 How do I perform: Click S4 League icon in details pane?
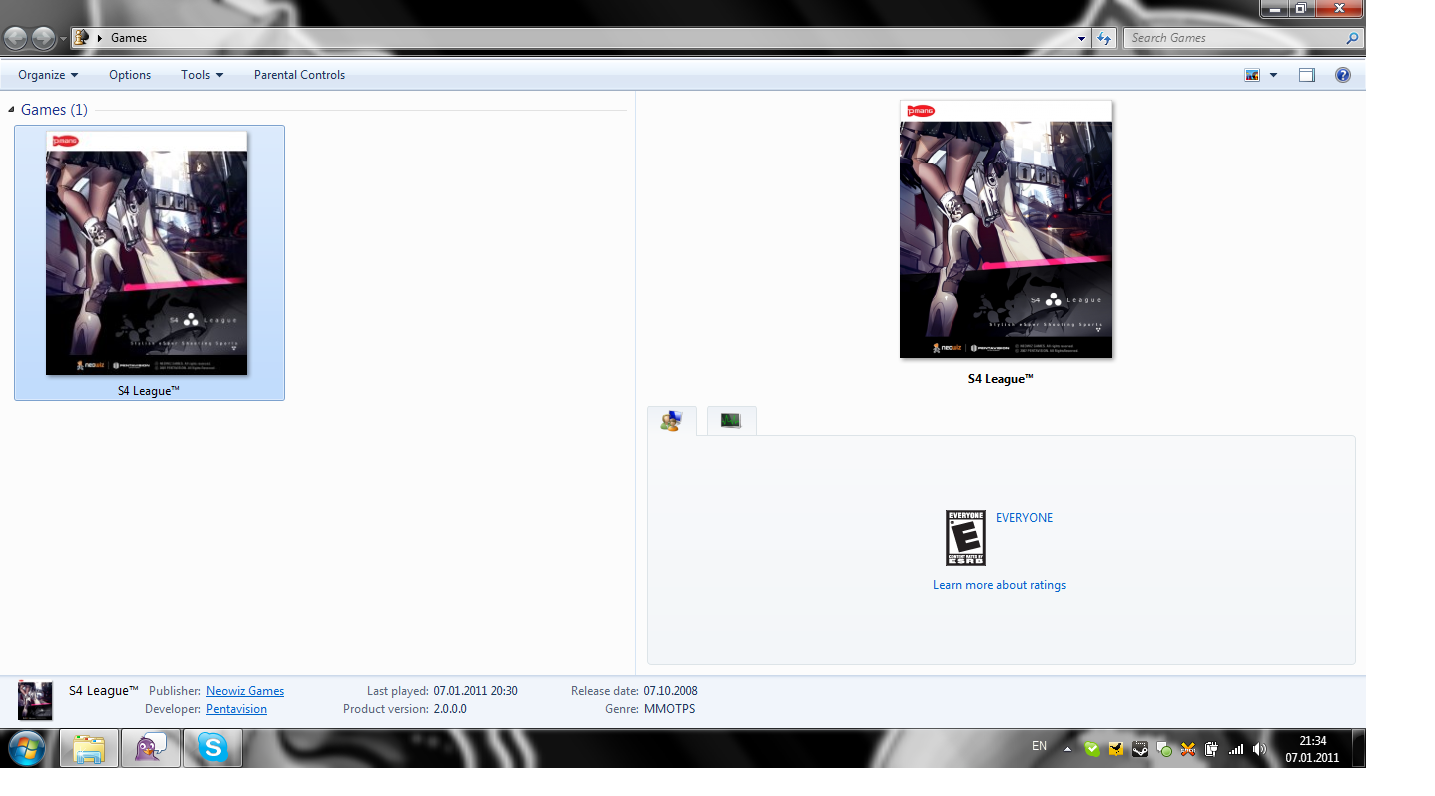35,700
